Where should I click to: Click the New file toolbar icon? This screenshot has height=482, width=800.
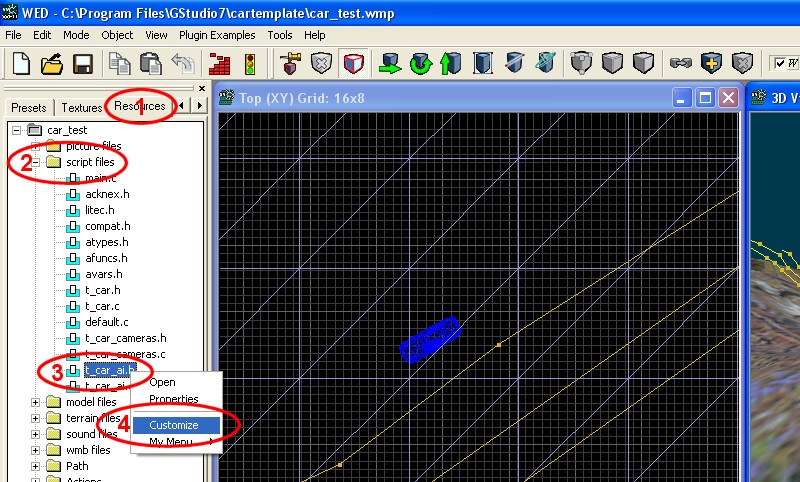[21, 64]
